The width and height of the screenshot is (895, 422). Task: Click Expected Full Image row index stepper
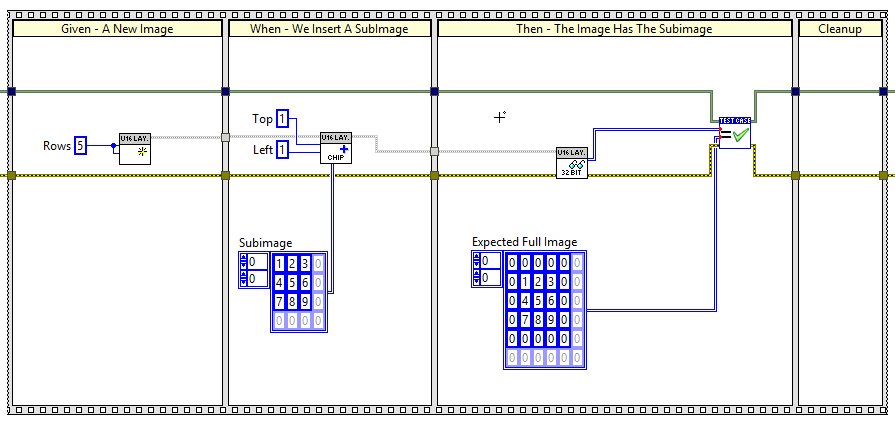(476, 261)
